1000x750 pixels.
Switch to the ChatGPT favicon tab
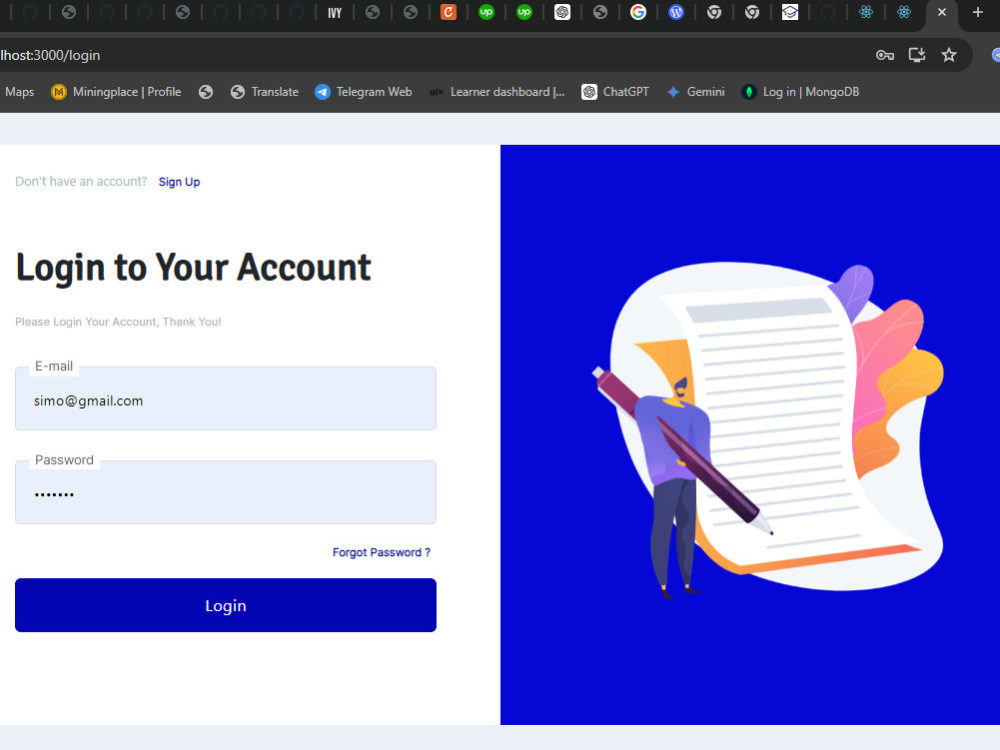tap(562, 12)
